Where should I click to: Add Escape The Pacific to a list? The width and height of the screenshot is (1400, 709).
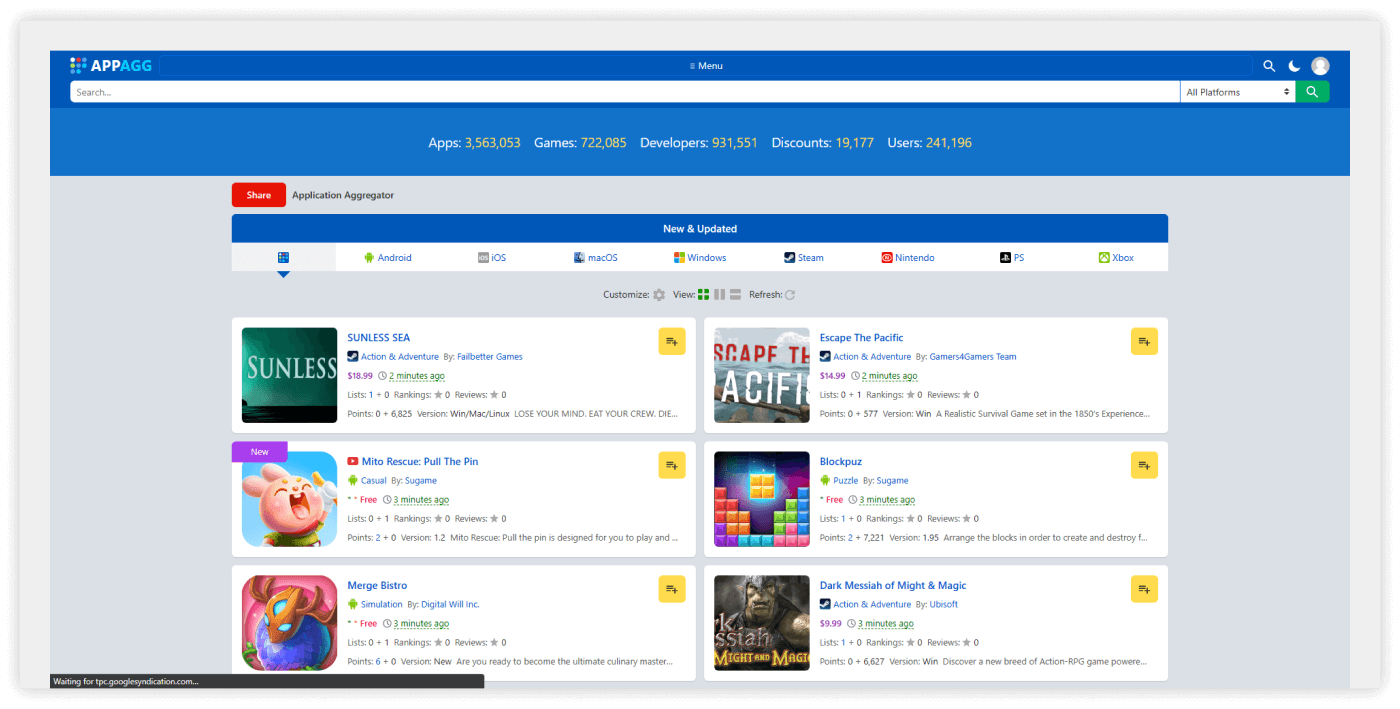tap(1144, 341)
